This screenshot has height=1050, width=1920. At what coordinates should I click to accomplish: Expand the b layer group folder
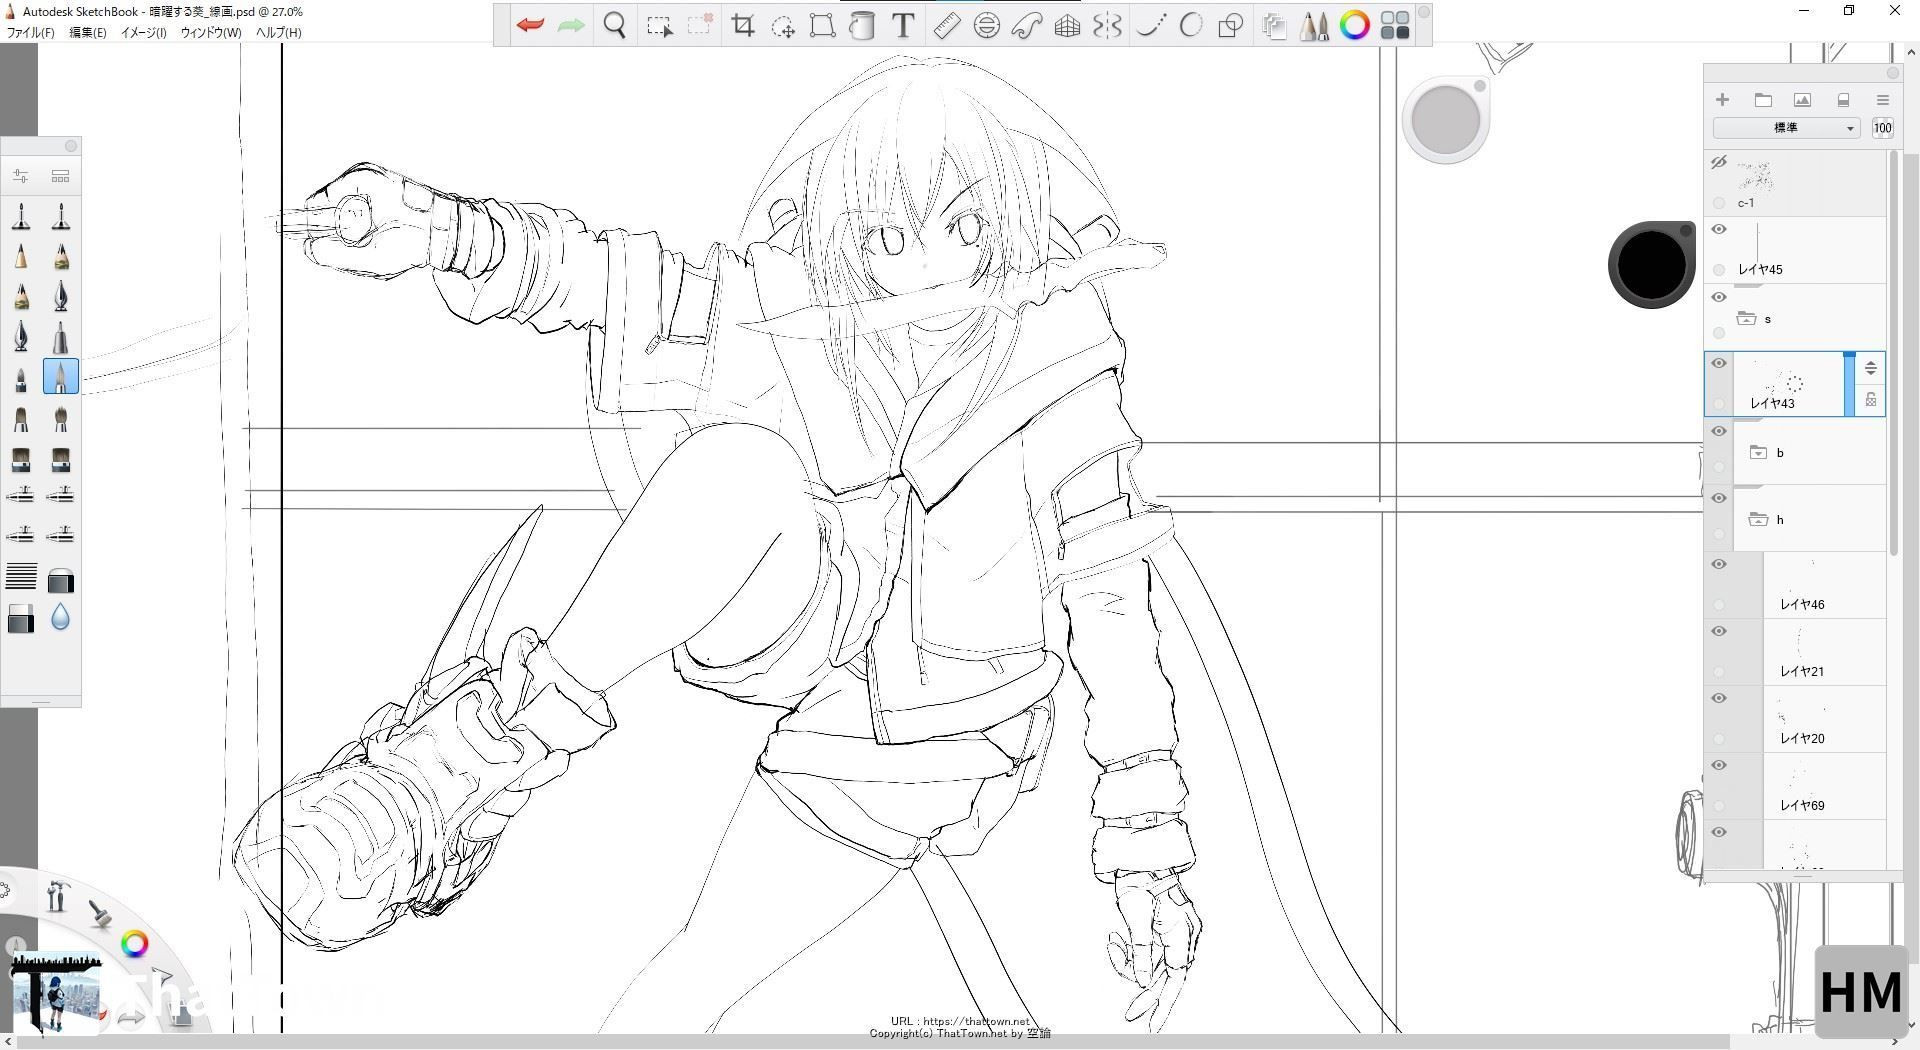coord(1758,453)
